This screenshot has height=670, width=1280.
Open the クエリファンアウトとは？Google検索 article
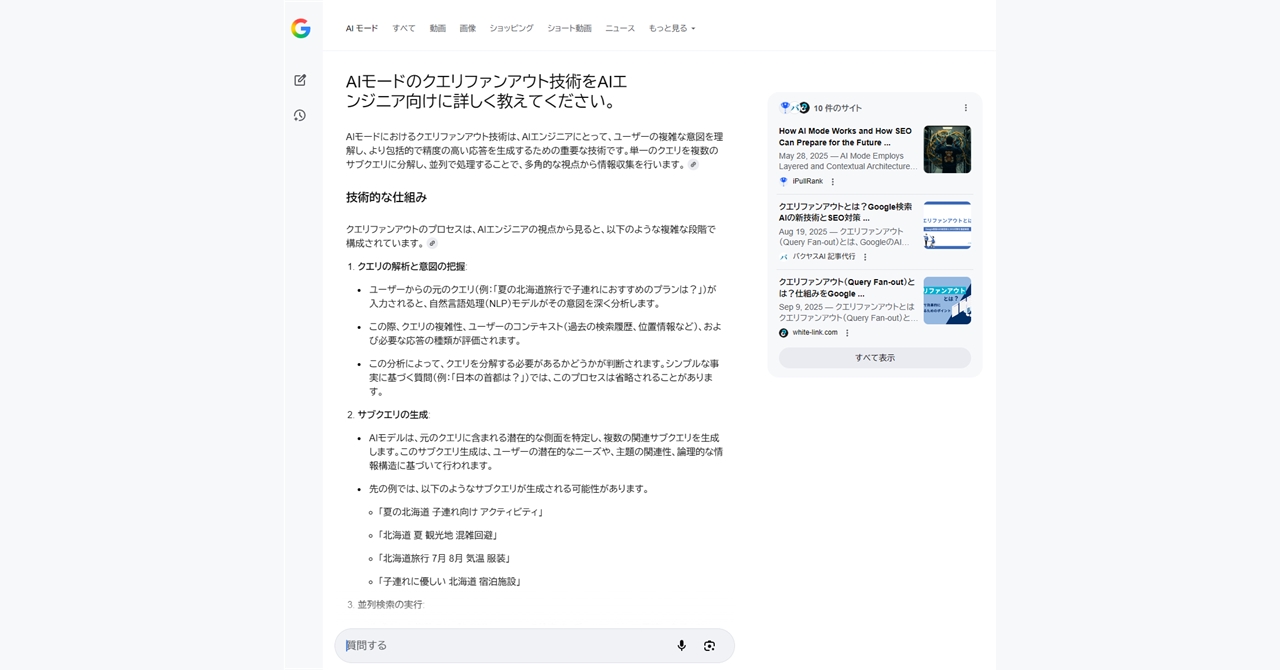[x=845, y=212]
